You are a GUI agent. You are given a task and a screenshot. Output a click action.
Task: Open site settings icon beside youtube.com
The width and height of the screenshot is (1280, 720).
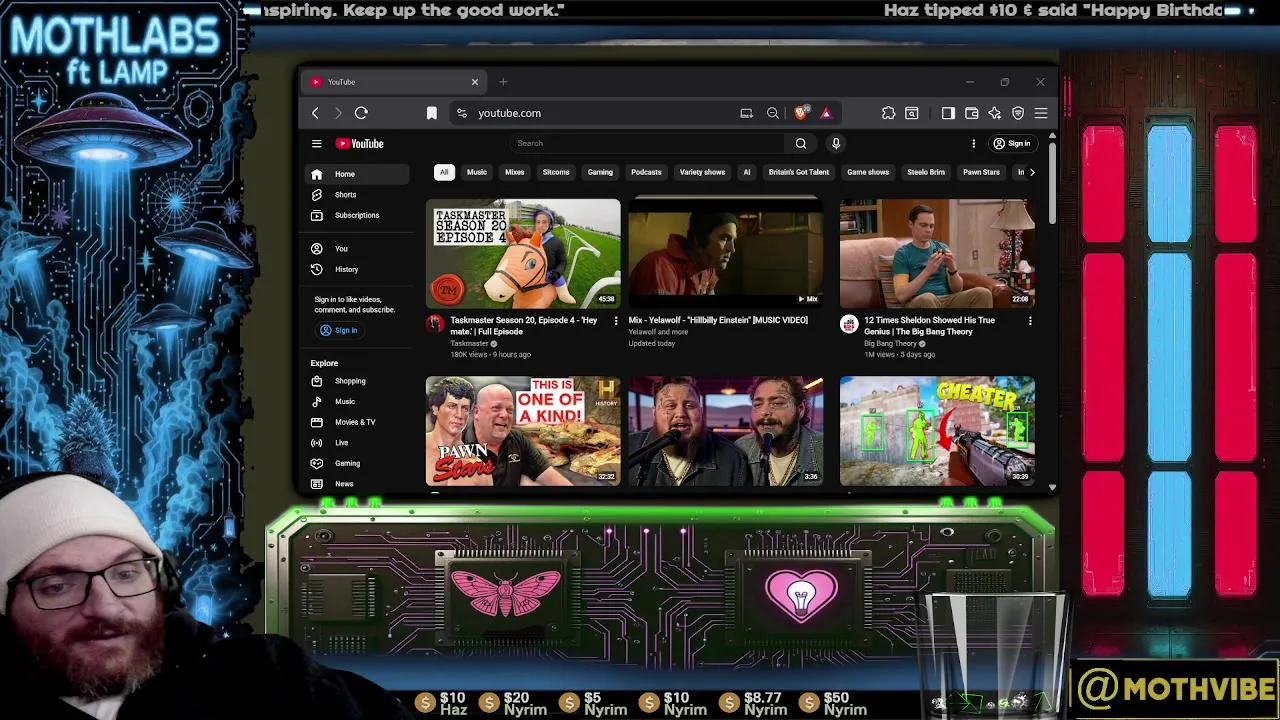point(461,113)
